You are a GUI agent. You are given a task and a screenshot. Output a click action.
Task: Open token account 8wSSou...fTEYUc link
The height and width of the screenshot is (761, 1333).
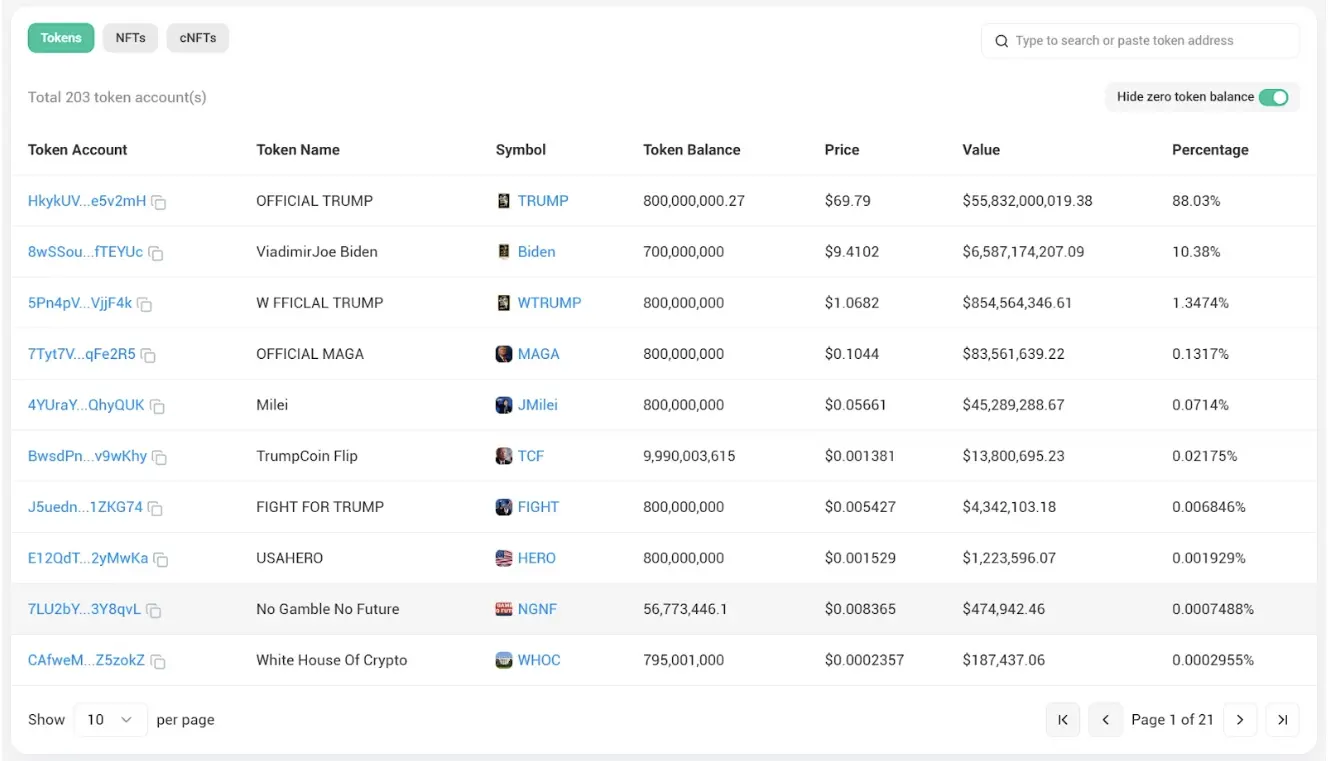(85, 252)
